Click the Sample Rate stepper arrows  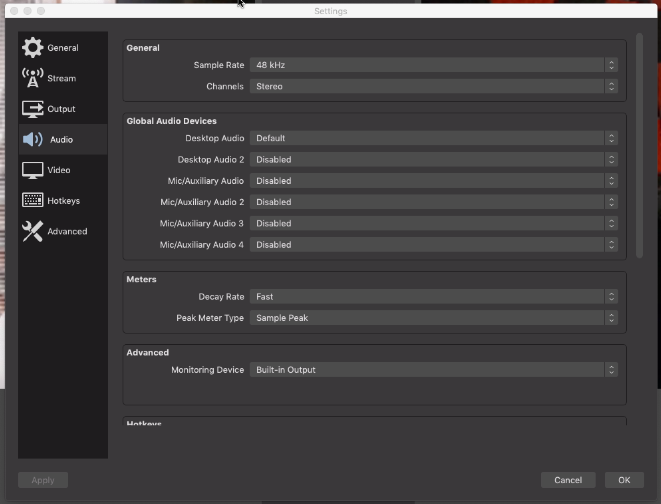[x=611, y=65]
